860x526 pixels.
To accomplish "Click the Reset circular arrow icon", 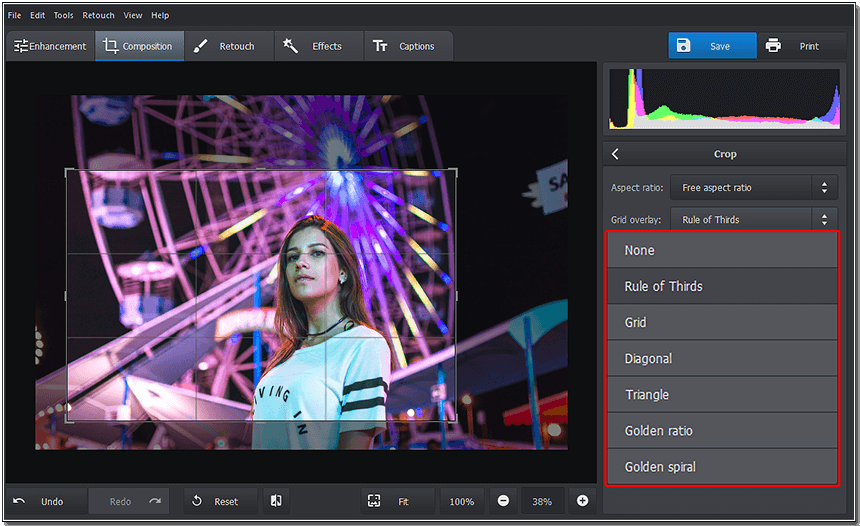I will 197,501.
